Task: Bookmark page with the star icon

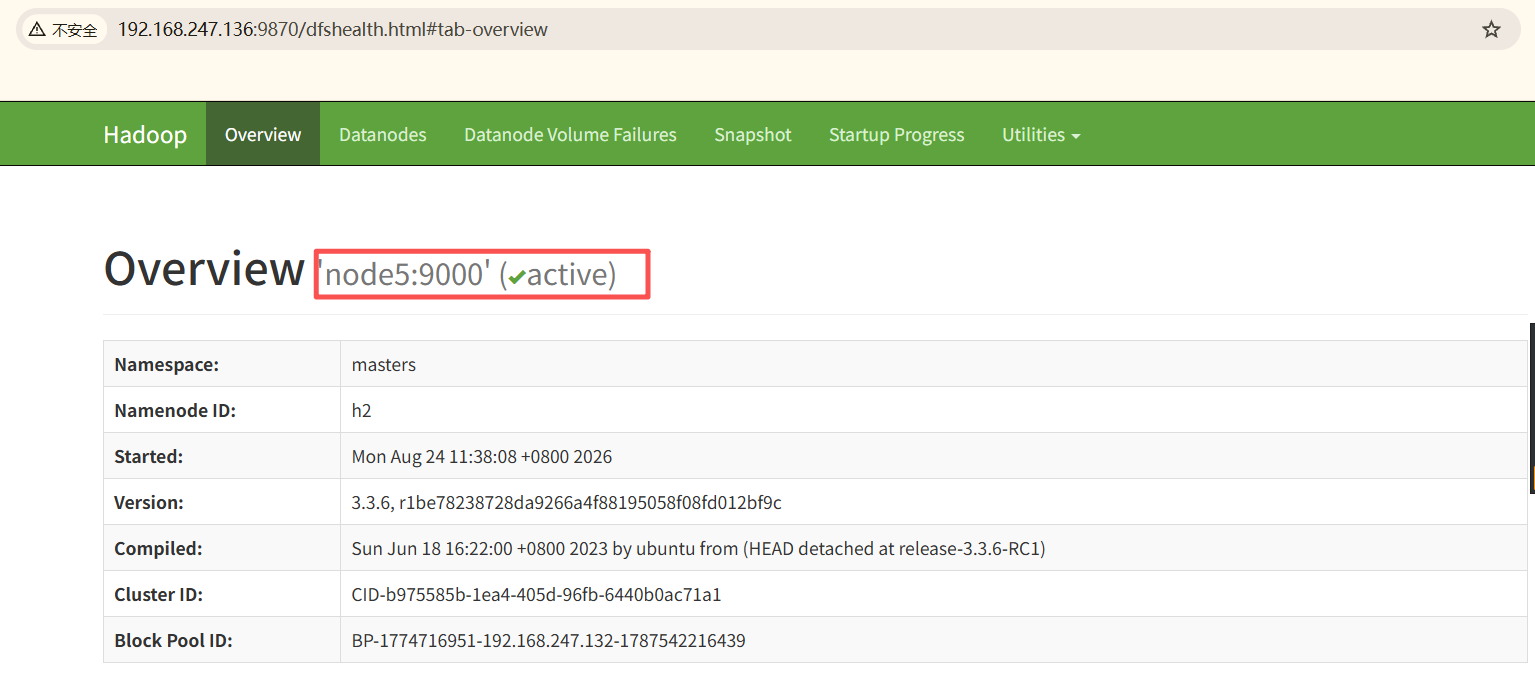Action: click(1491, 29)
